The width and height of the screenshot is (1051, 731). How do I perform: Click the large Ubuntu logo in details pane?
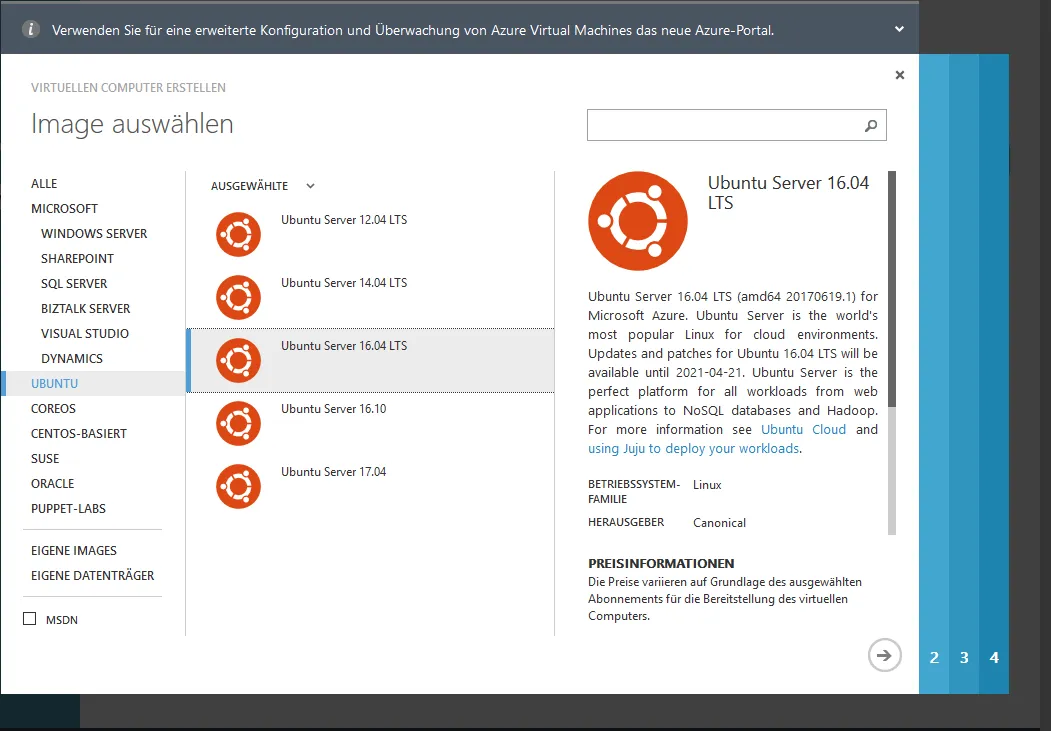pos(637,221)
